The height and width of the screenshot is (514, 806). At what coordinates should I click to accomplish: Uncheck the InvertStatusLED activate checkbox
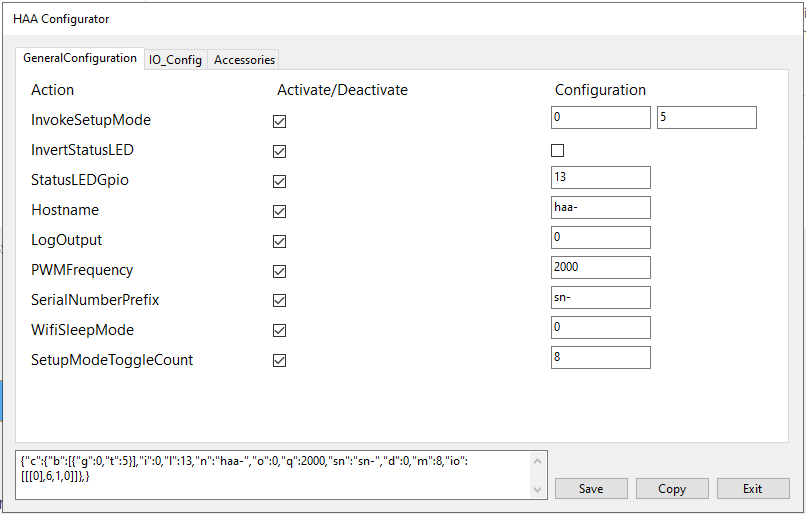point(280,151)
